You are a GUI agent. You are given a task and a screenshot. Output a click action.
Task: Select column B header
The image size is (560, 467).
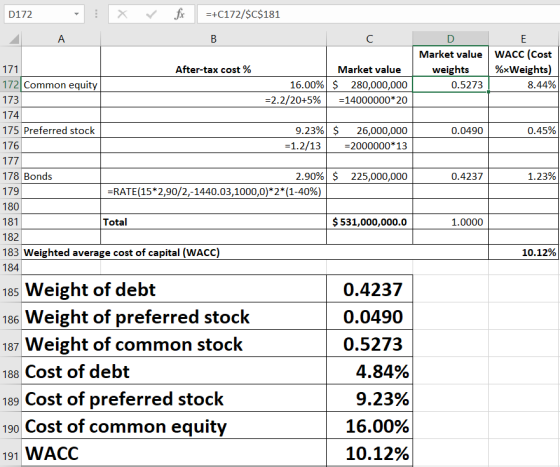point(213,39)
